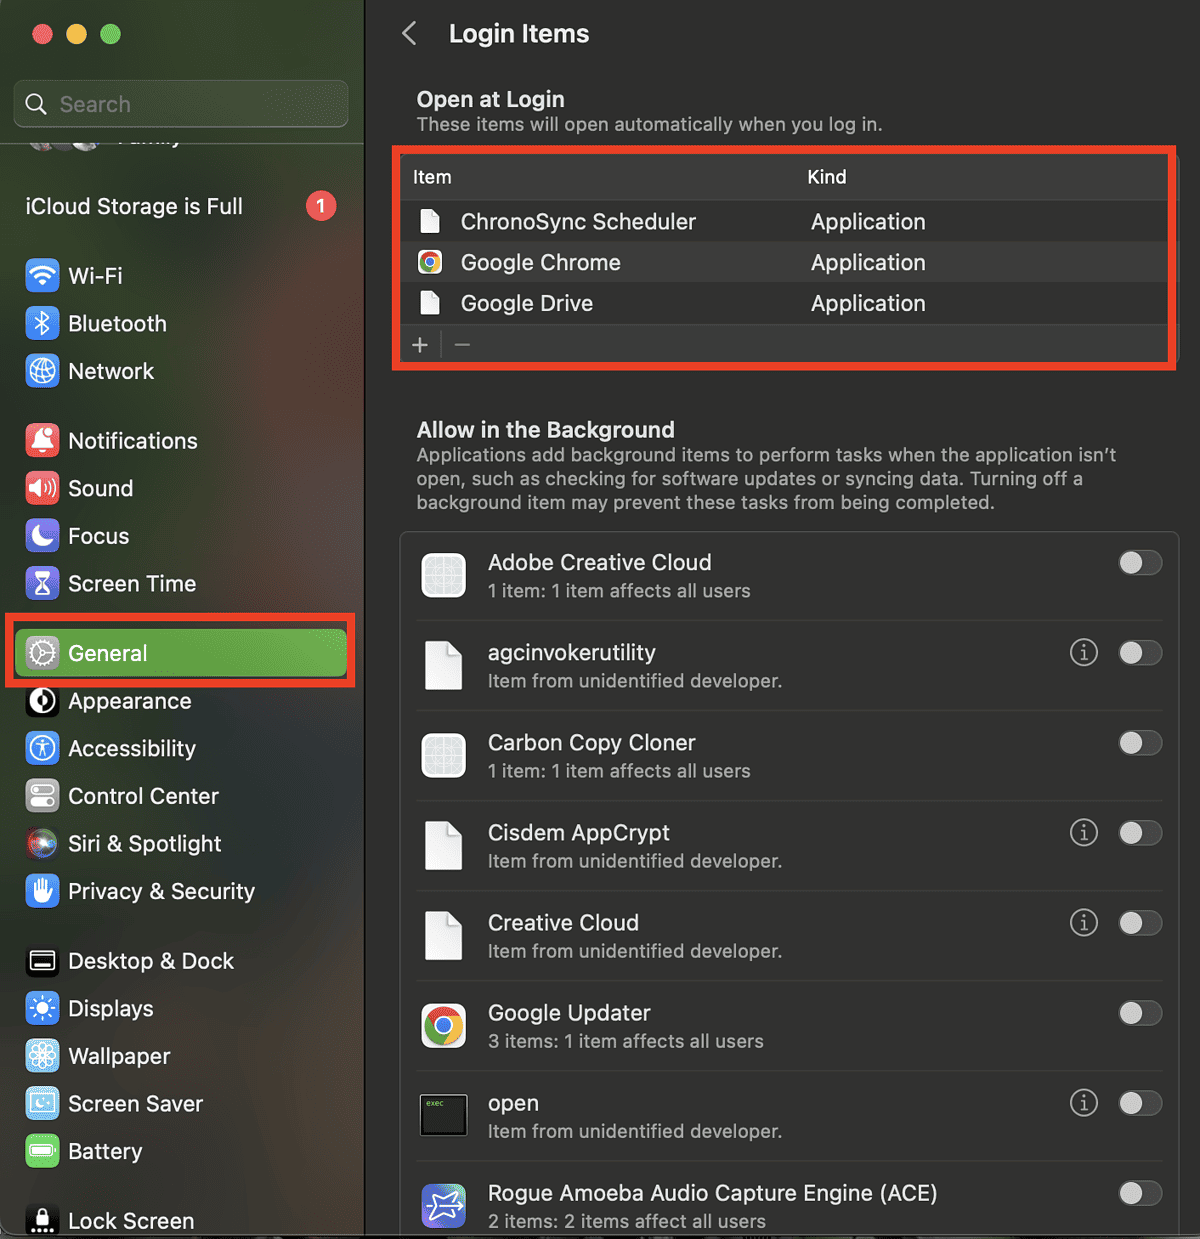1200x1239 pixels.
Task: Enable Google Updater in the background
Action: [x=1139, y=1013]
